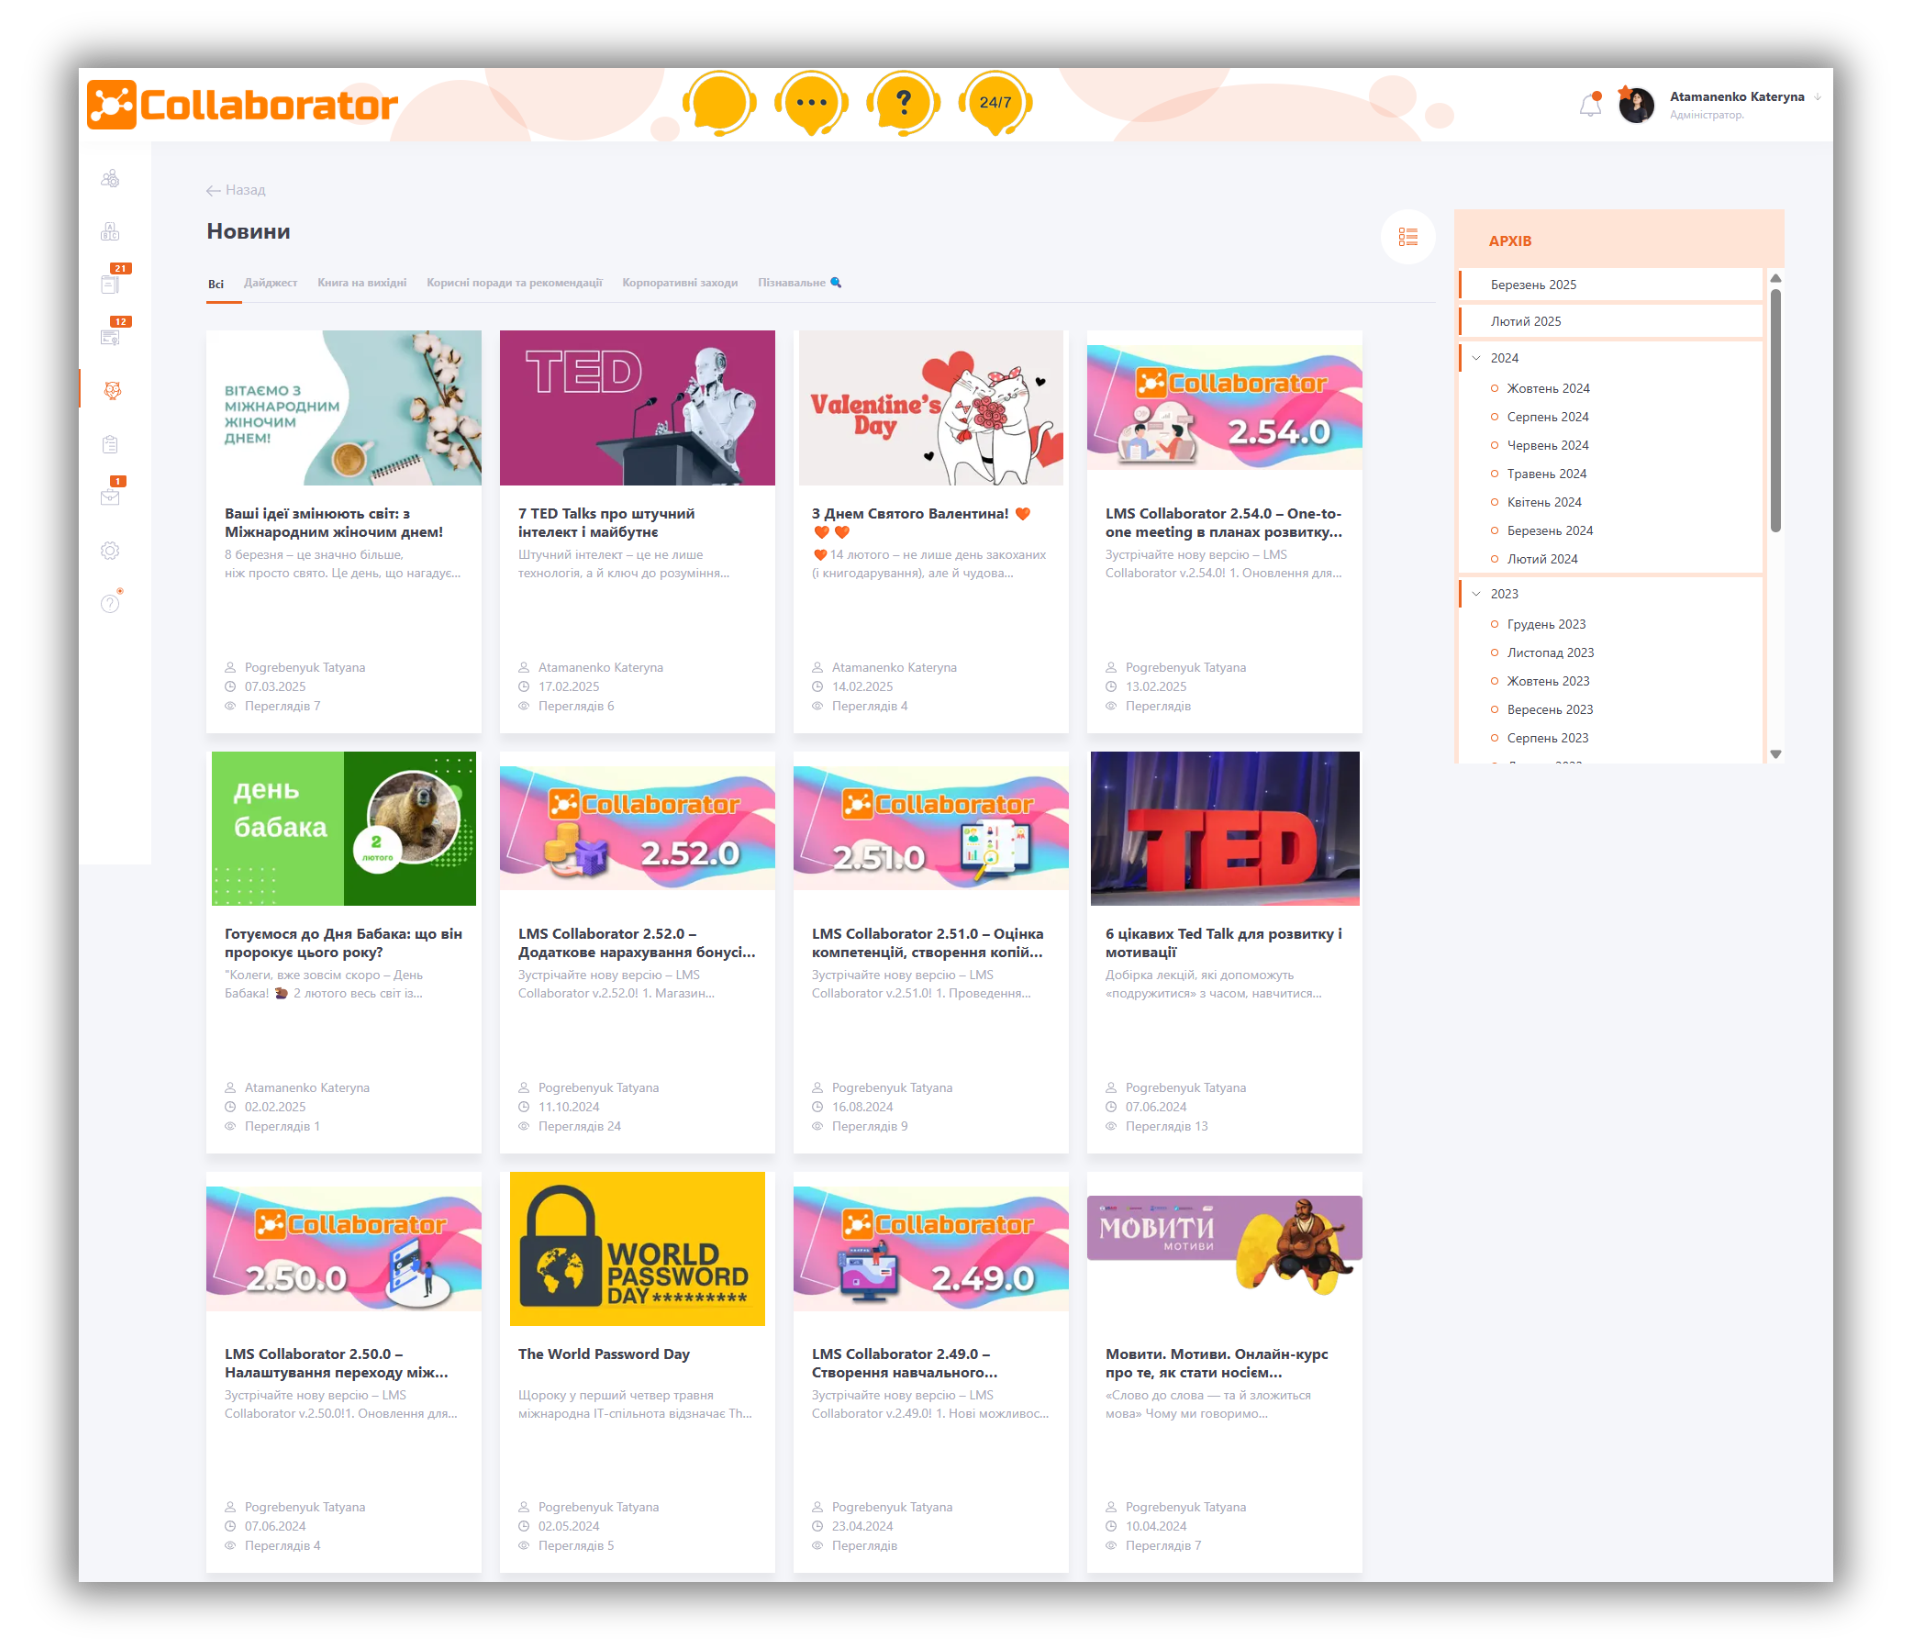Select Грудень 2023 archive entry
The image size is (1912, 1650).
(x=1546, y=624)
